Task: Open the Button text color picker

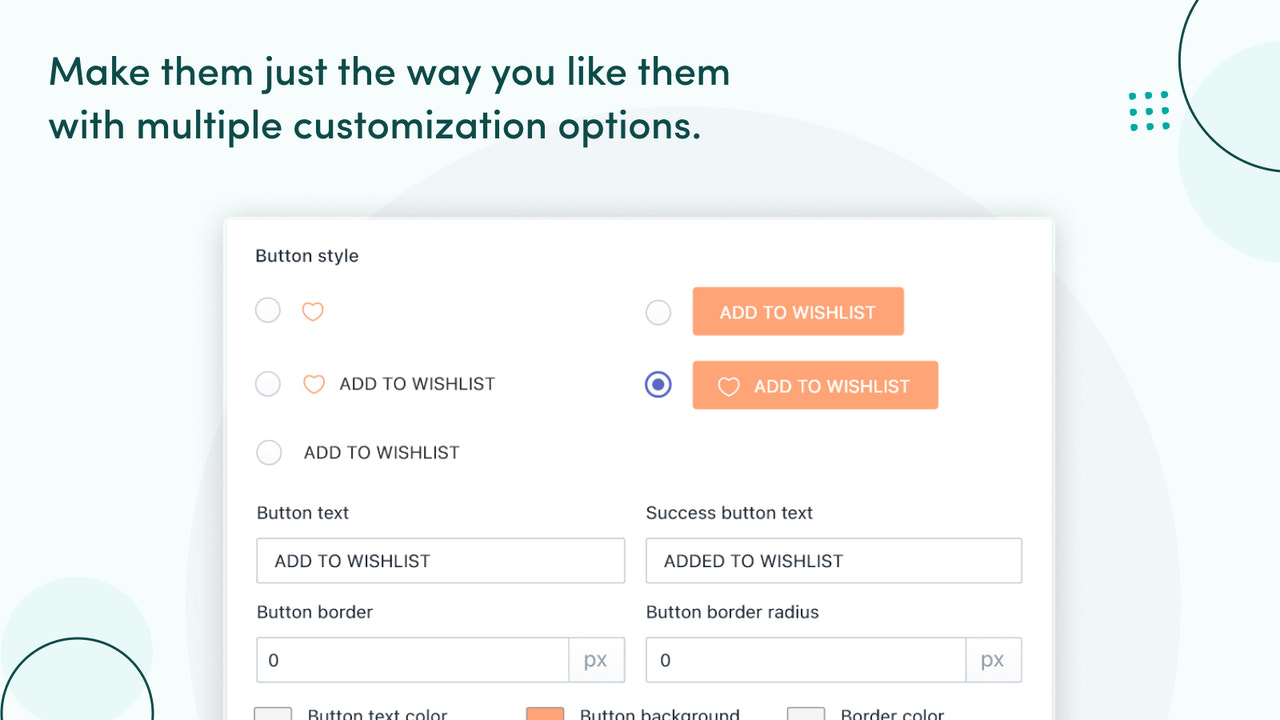Action: pos(273,714)
